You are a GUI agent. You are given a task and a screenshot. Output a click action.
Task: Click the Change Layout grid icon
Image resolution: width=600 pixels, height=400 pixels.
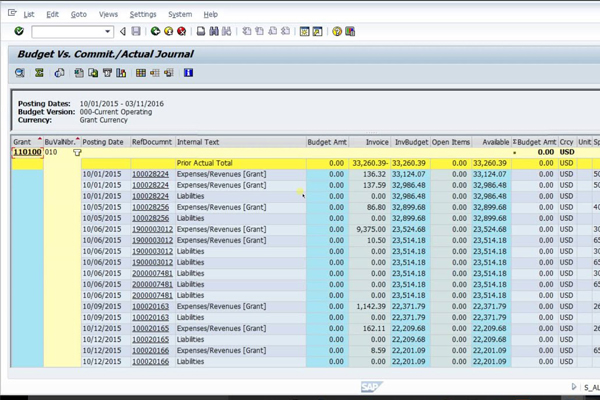click(x=141, y=73)
